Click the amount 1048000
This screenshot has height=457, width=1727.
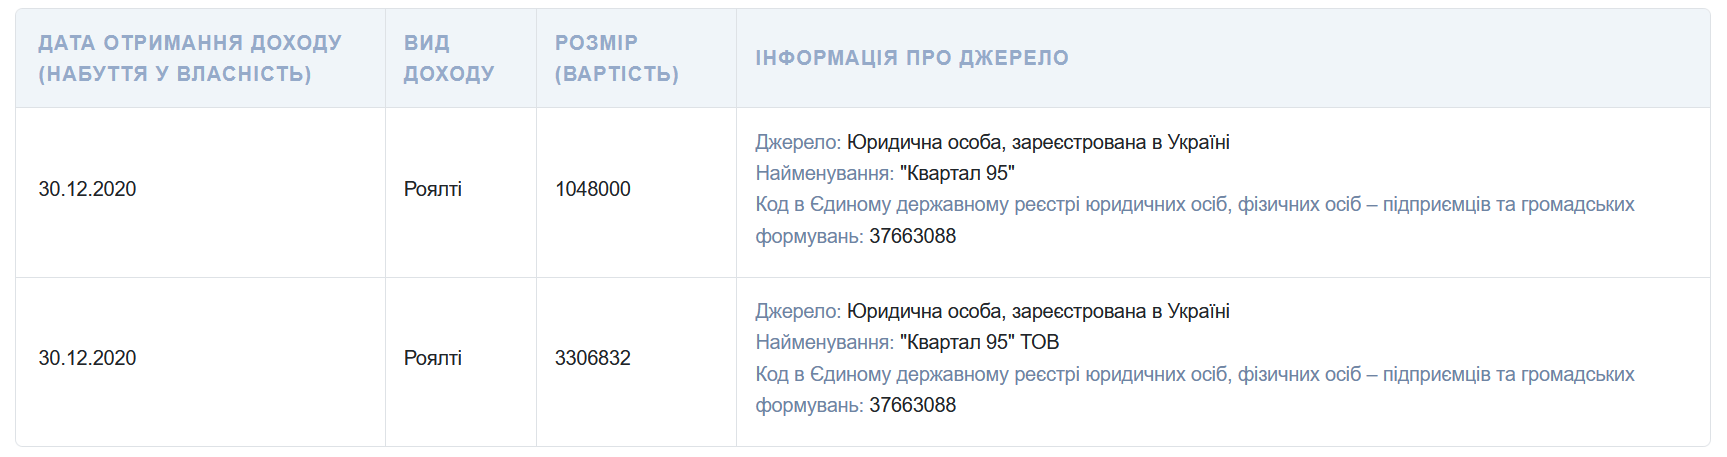(x=593, y=189)
